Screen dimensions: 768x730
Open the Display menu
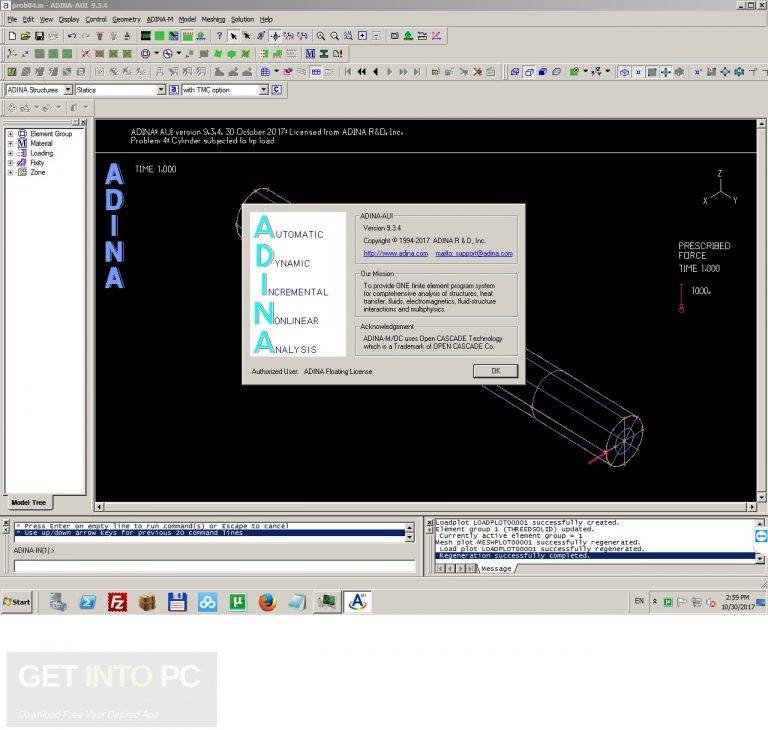coord(69,20)
